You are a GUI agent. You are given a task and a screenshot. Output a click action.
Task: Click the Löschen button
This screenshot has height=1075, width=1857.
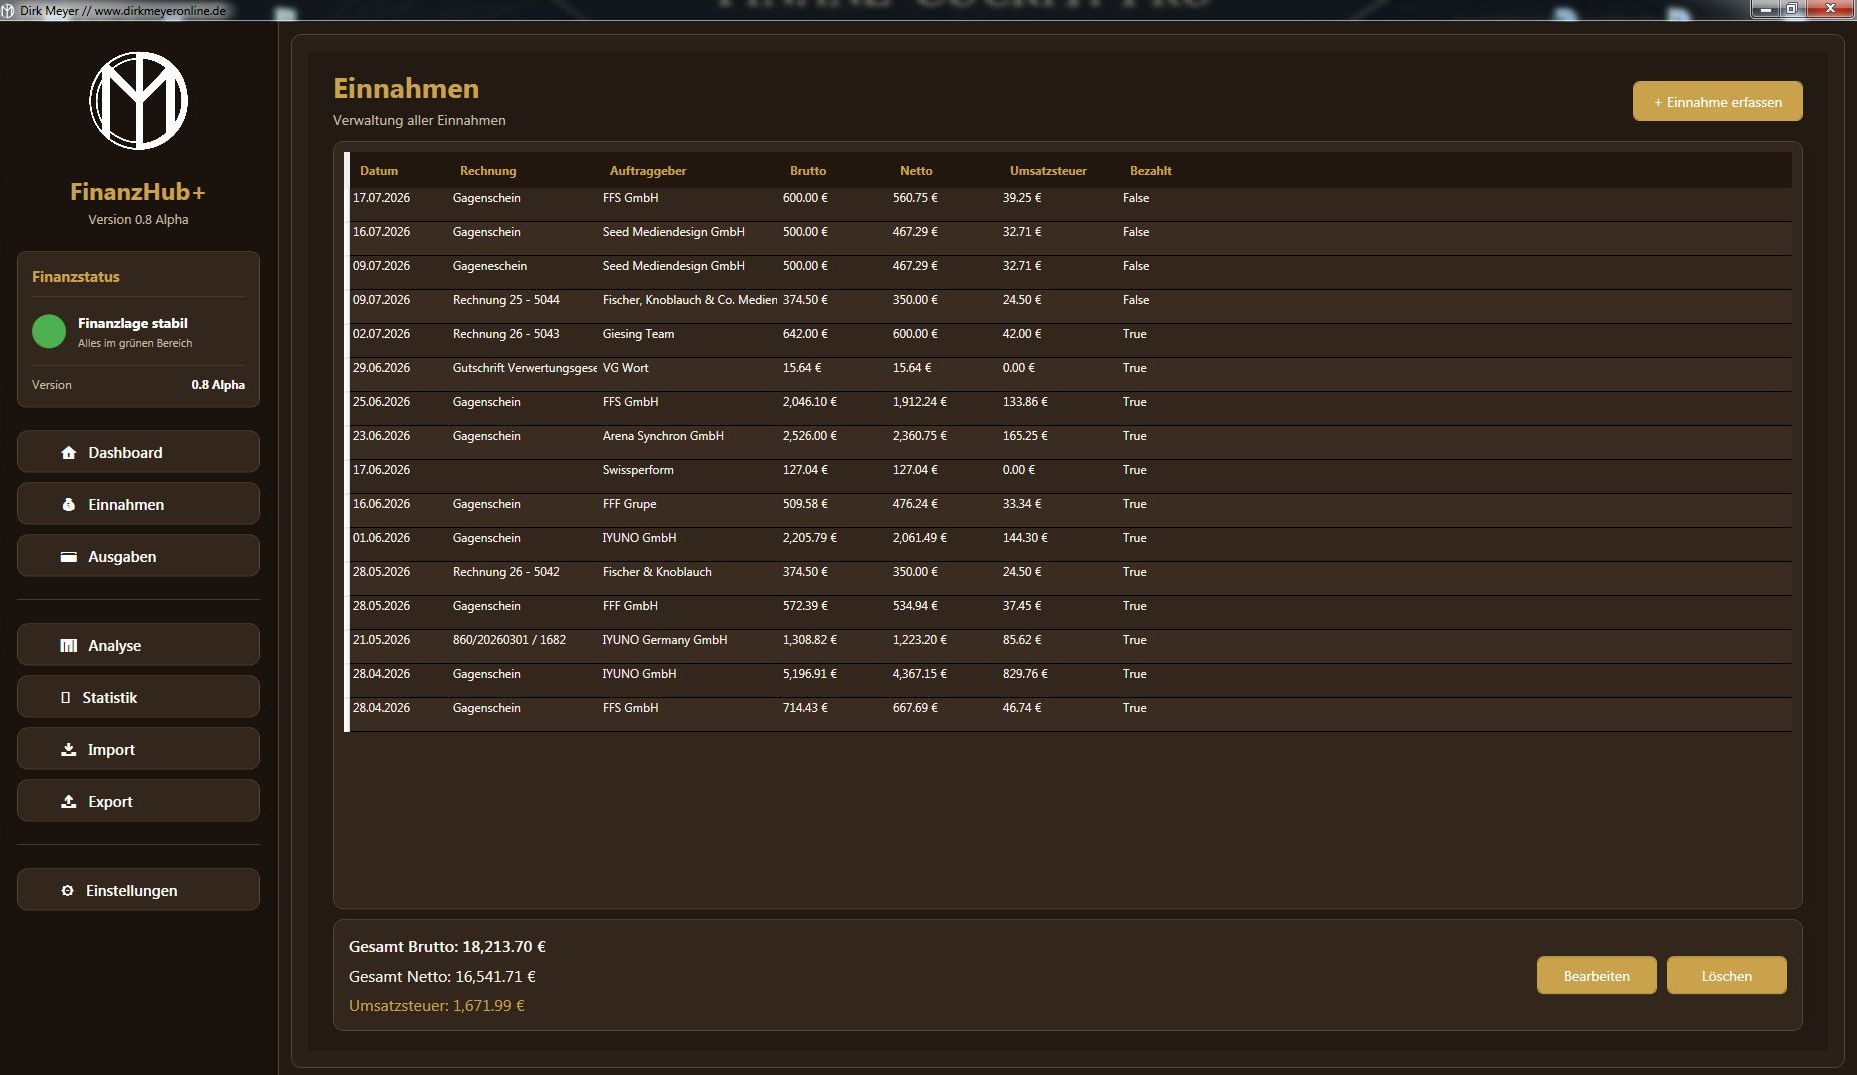[1726, 976]
